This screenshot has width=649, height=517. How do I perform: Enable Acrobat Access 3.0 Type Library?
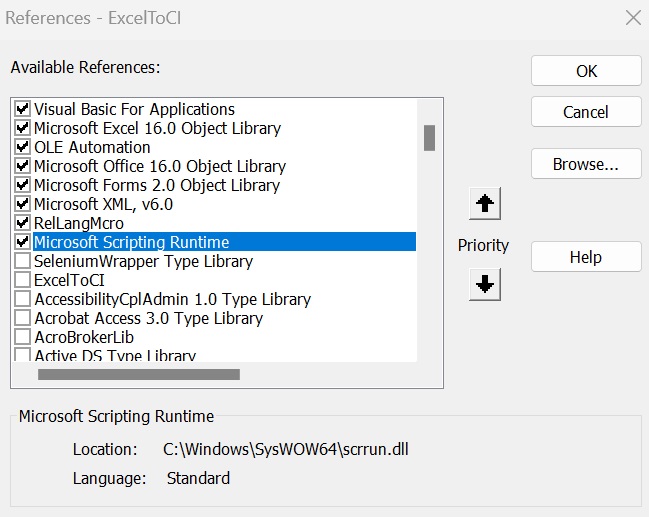tap(22, 318)
